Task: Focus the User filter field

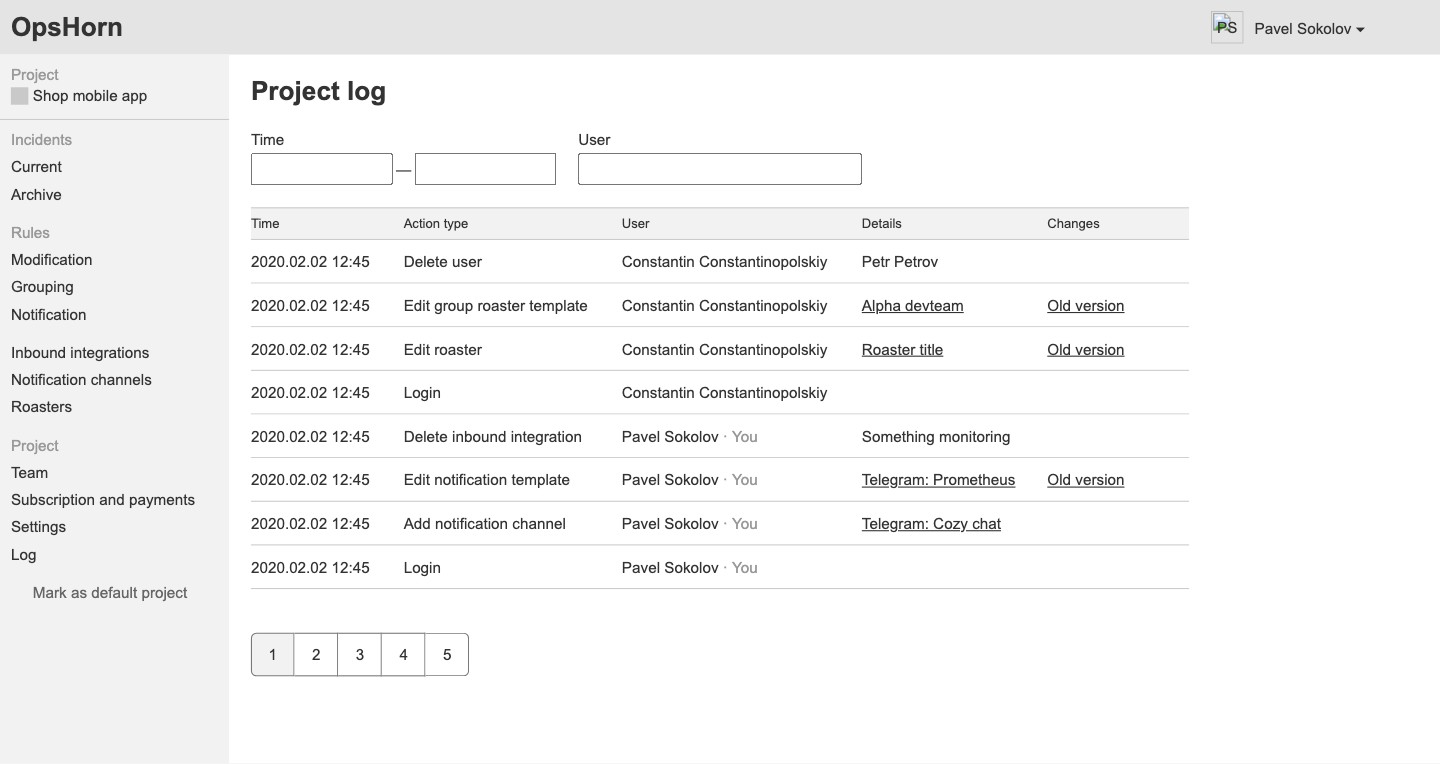Action: 720,169
